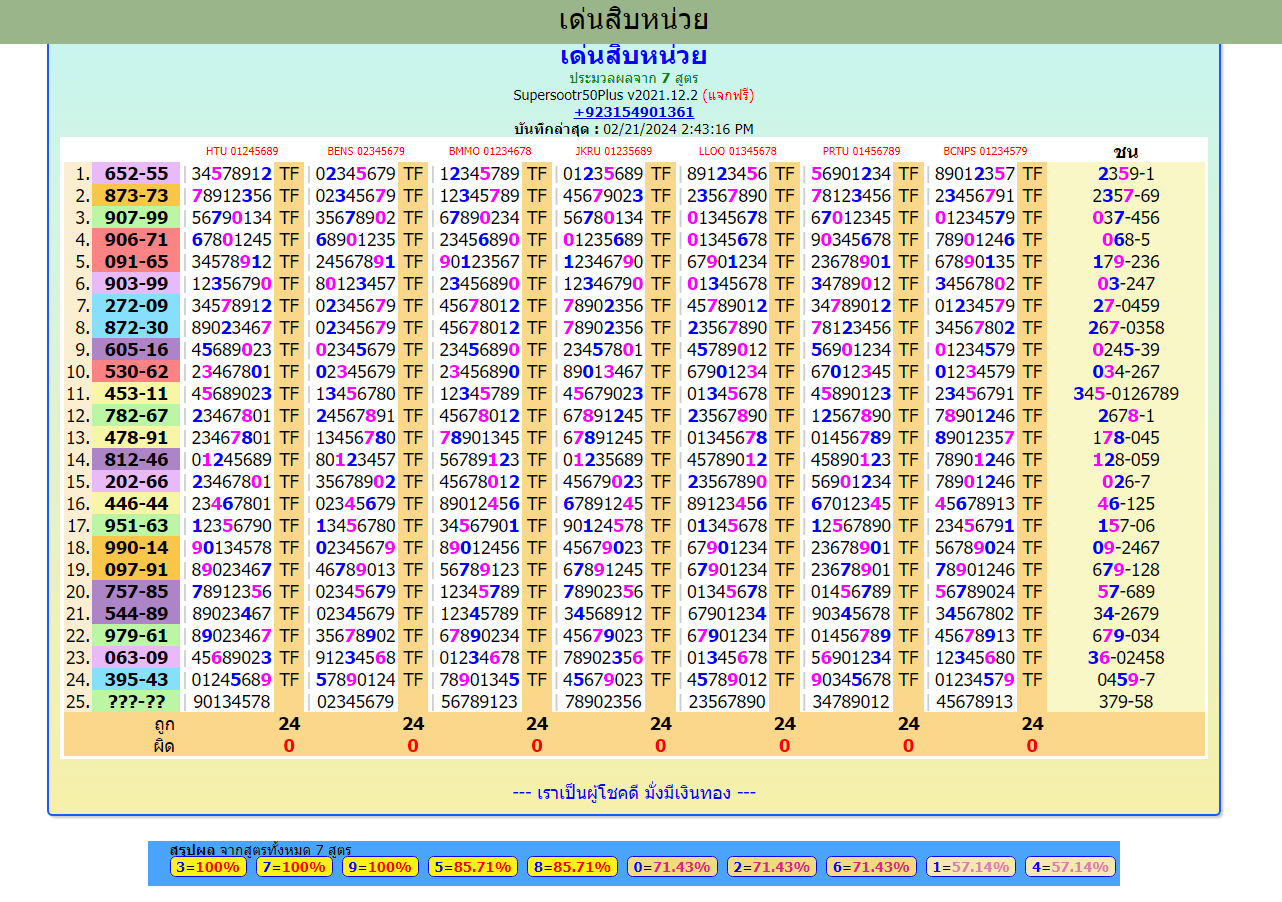The image size is (1282, 902).
Task: Click the 6=71.43% summary badge
Action: pos(871,867)
